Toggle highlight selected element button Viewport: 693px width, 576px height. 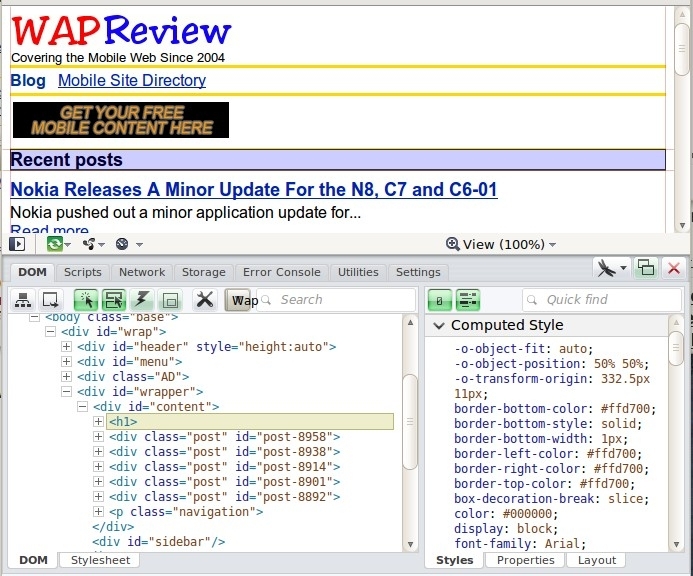coord(114,300)
